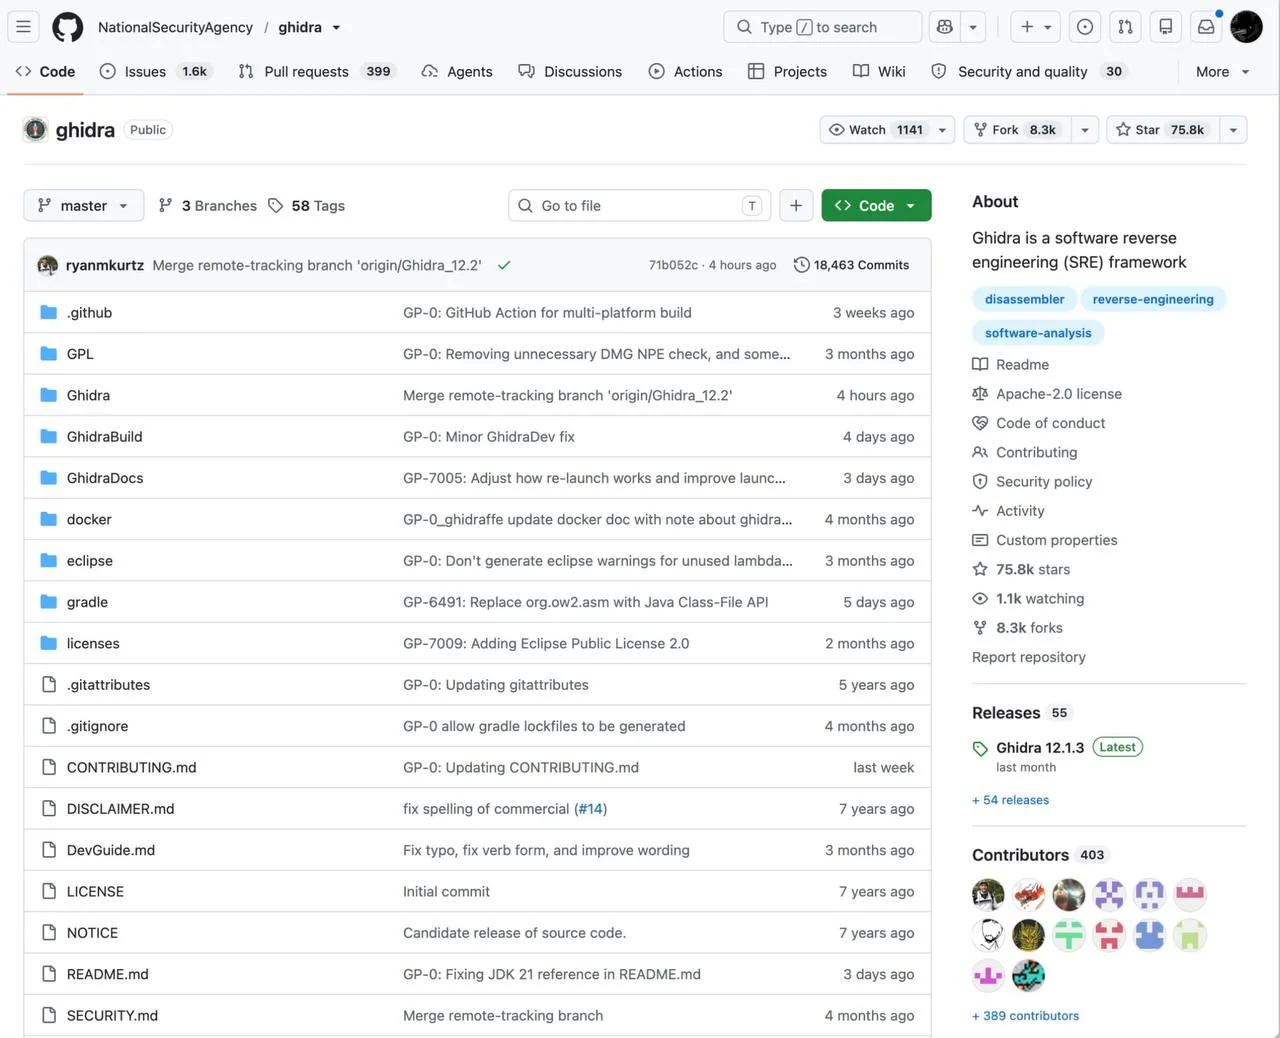Fork the ghidra repository
Screen dimensions: 1280x1038
1017,130
